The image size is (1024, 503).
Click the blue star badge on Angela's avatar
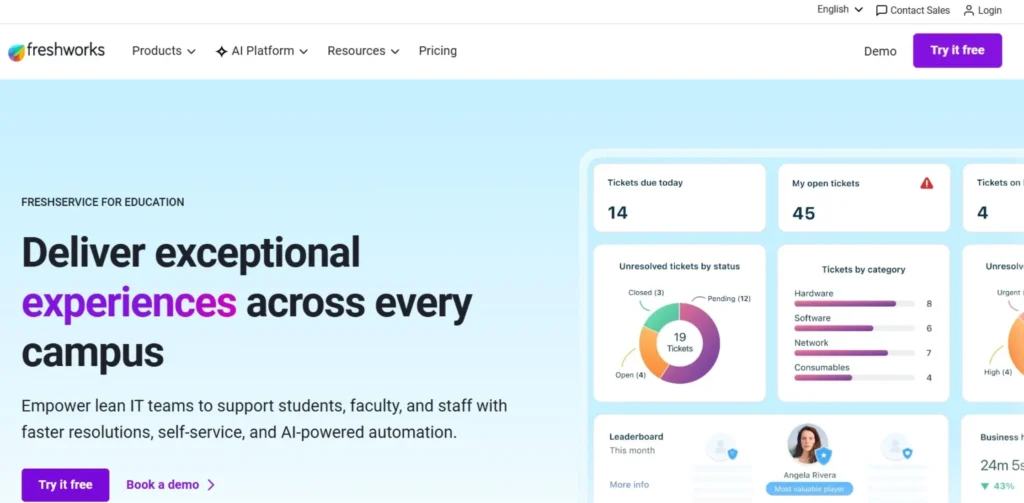[x=824, y=455]
